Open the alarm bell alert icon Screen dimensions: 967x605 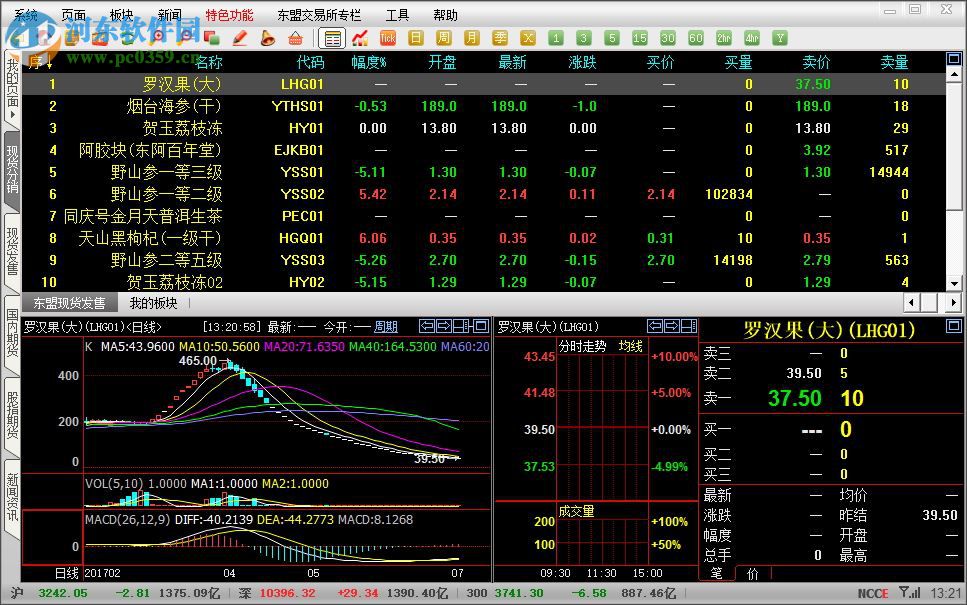[268, 38]
